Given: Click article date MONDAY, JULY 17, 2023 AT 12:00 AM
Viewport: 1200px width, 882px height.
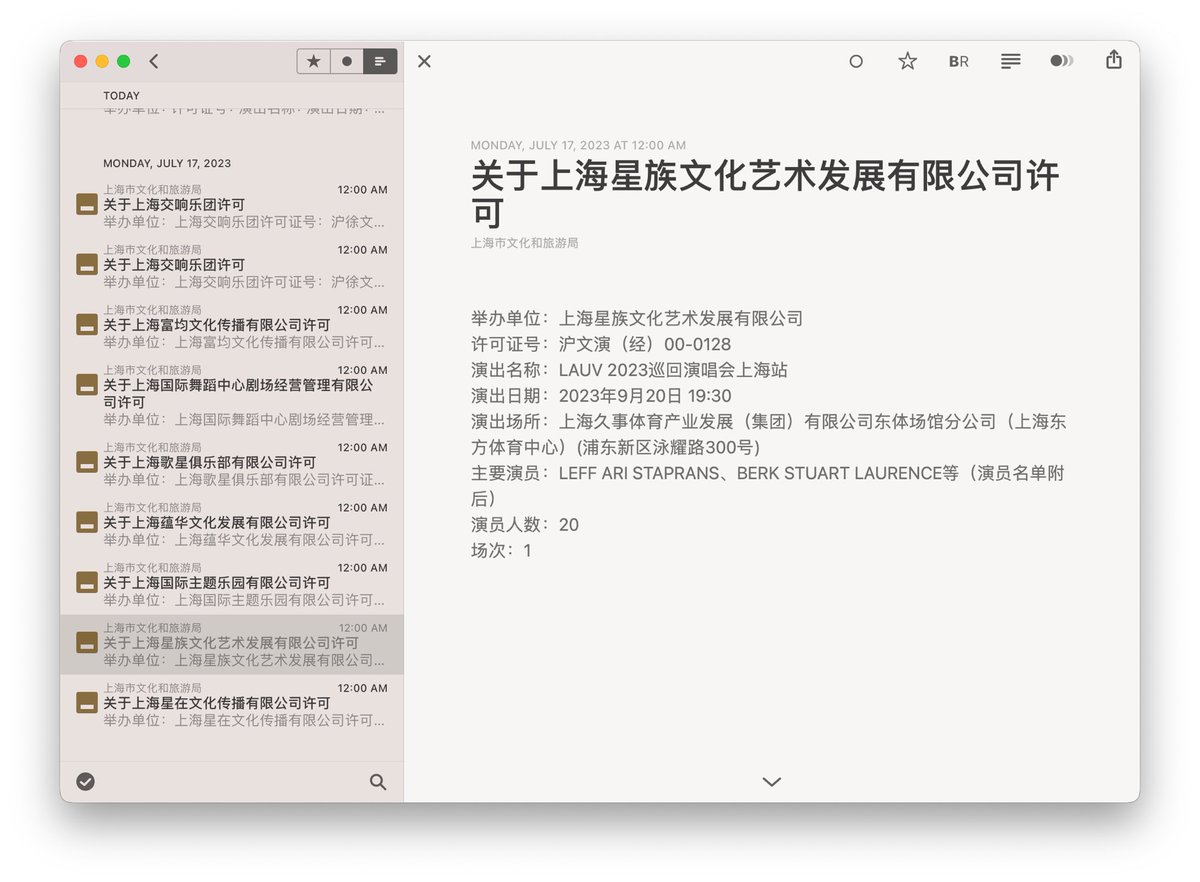Looking at the screenshot, I should click(578, 145).
